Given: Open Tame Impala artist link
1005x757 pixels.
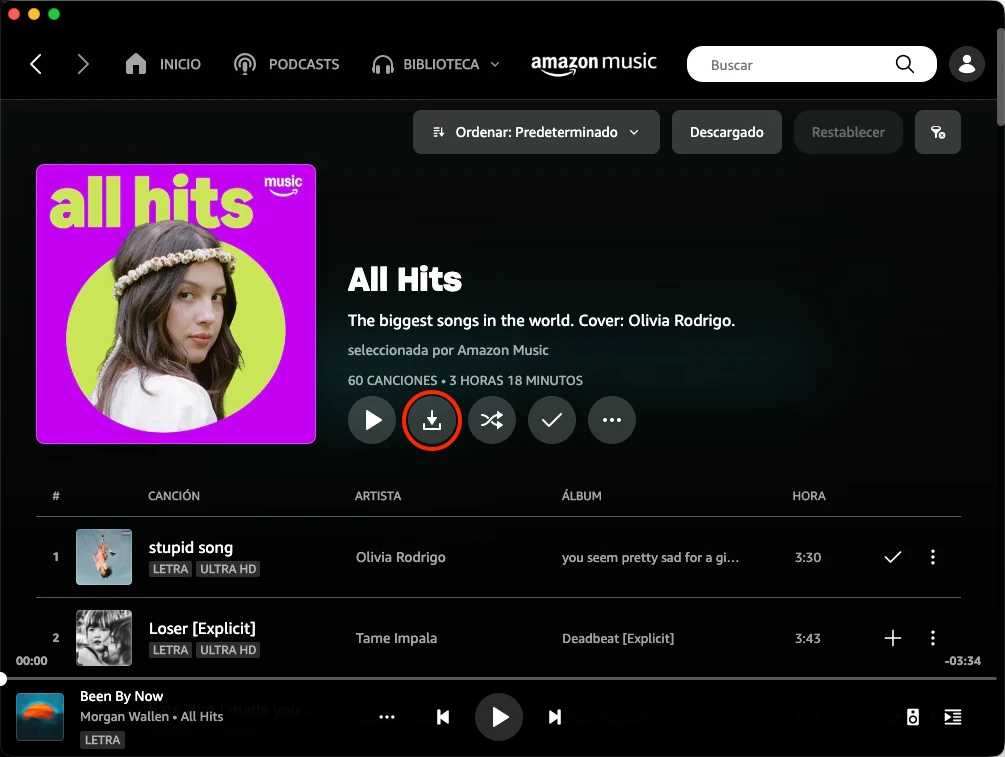Looking at the screenshot, I should (x=396, y=638).
